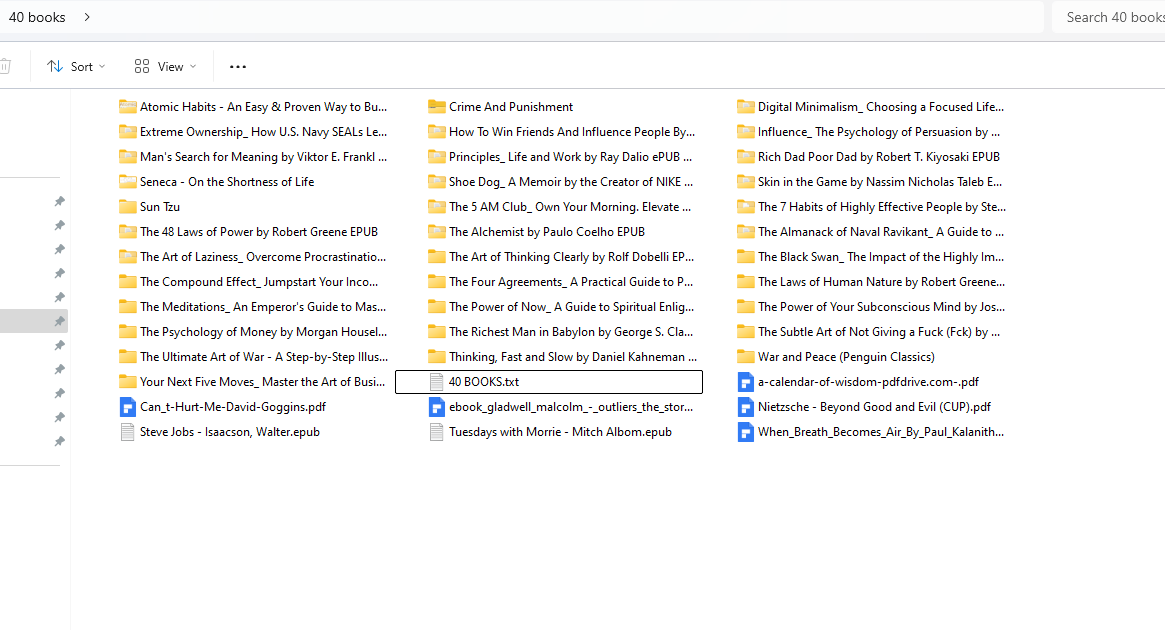Image resolution: width=1165 pixels, height=630 pixels.
Task: Select the Sun Tzu folder icon
Action: coord(128,207)
